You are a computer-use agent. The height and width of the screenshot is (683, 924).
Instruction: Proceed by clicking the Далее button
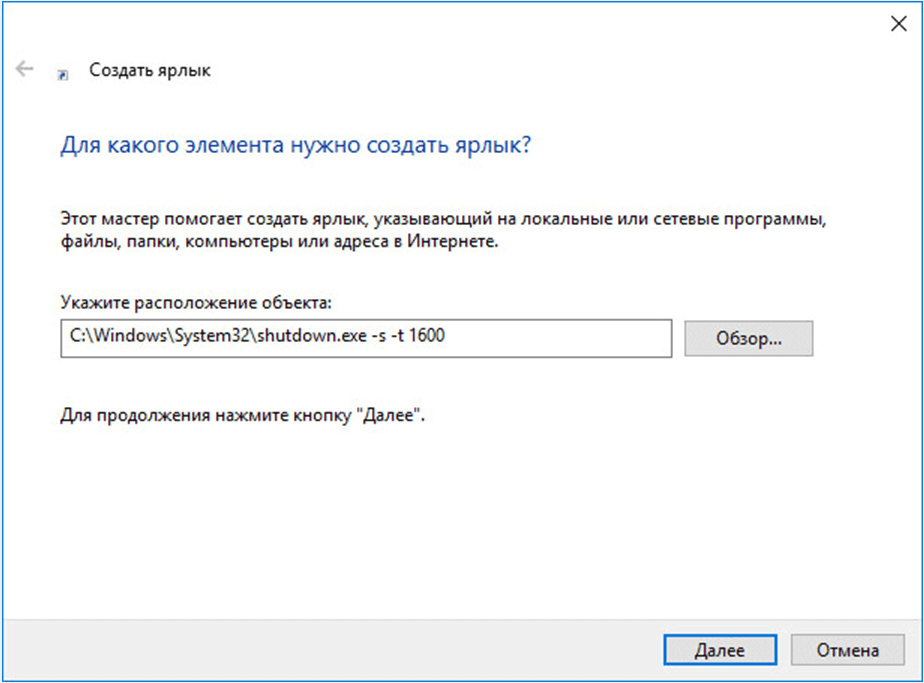pos(719,650)
